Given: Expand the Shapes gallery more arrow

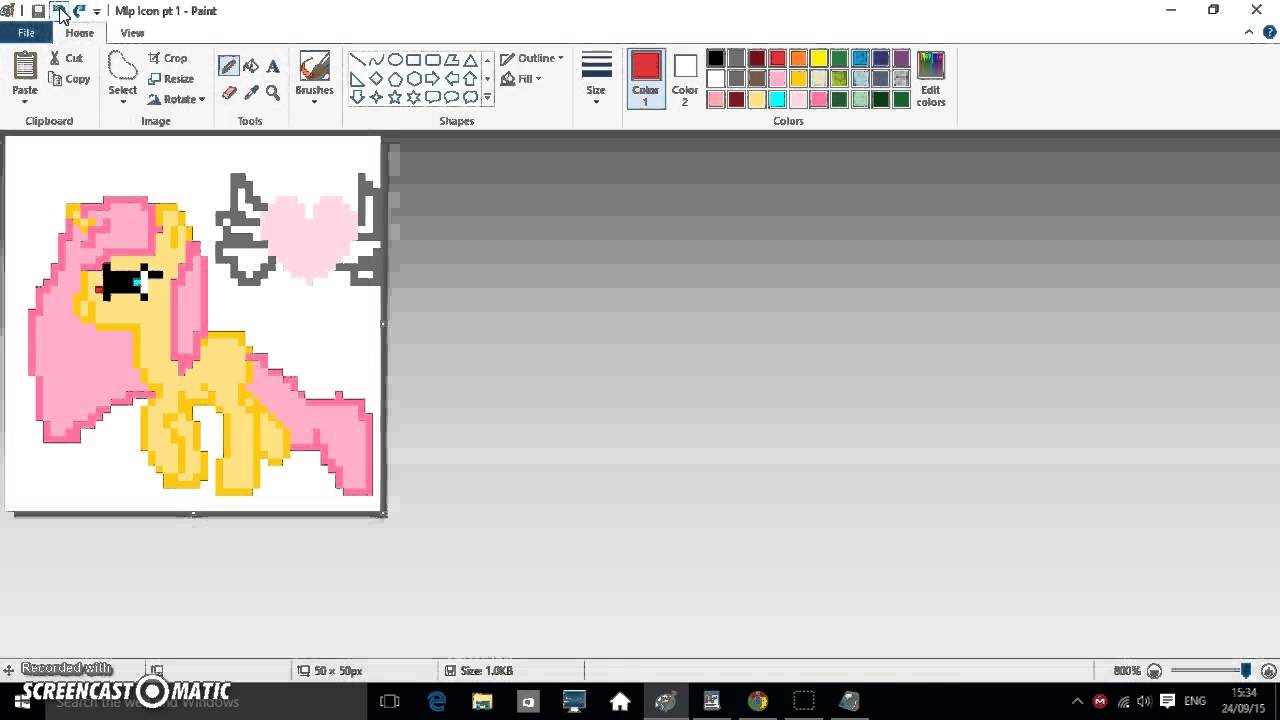Looking at the screenshot, I should pos(487,97).
